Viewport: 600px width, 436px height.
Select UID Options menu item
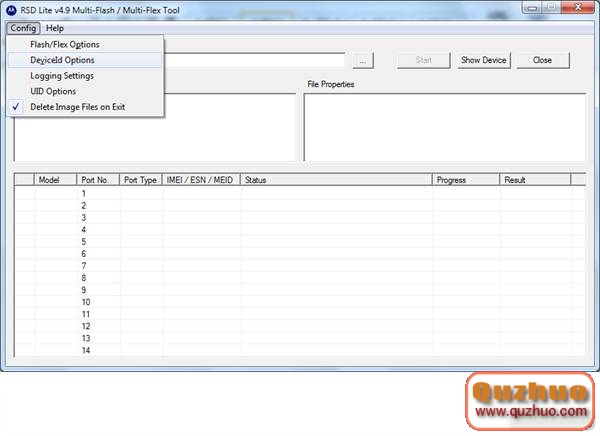click(x=85, y=91)
